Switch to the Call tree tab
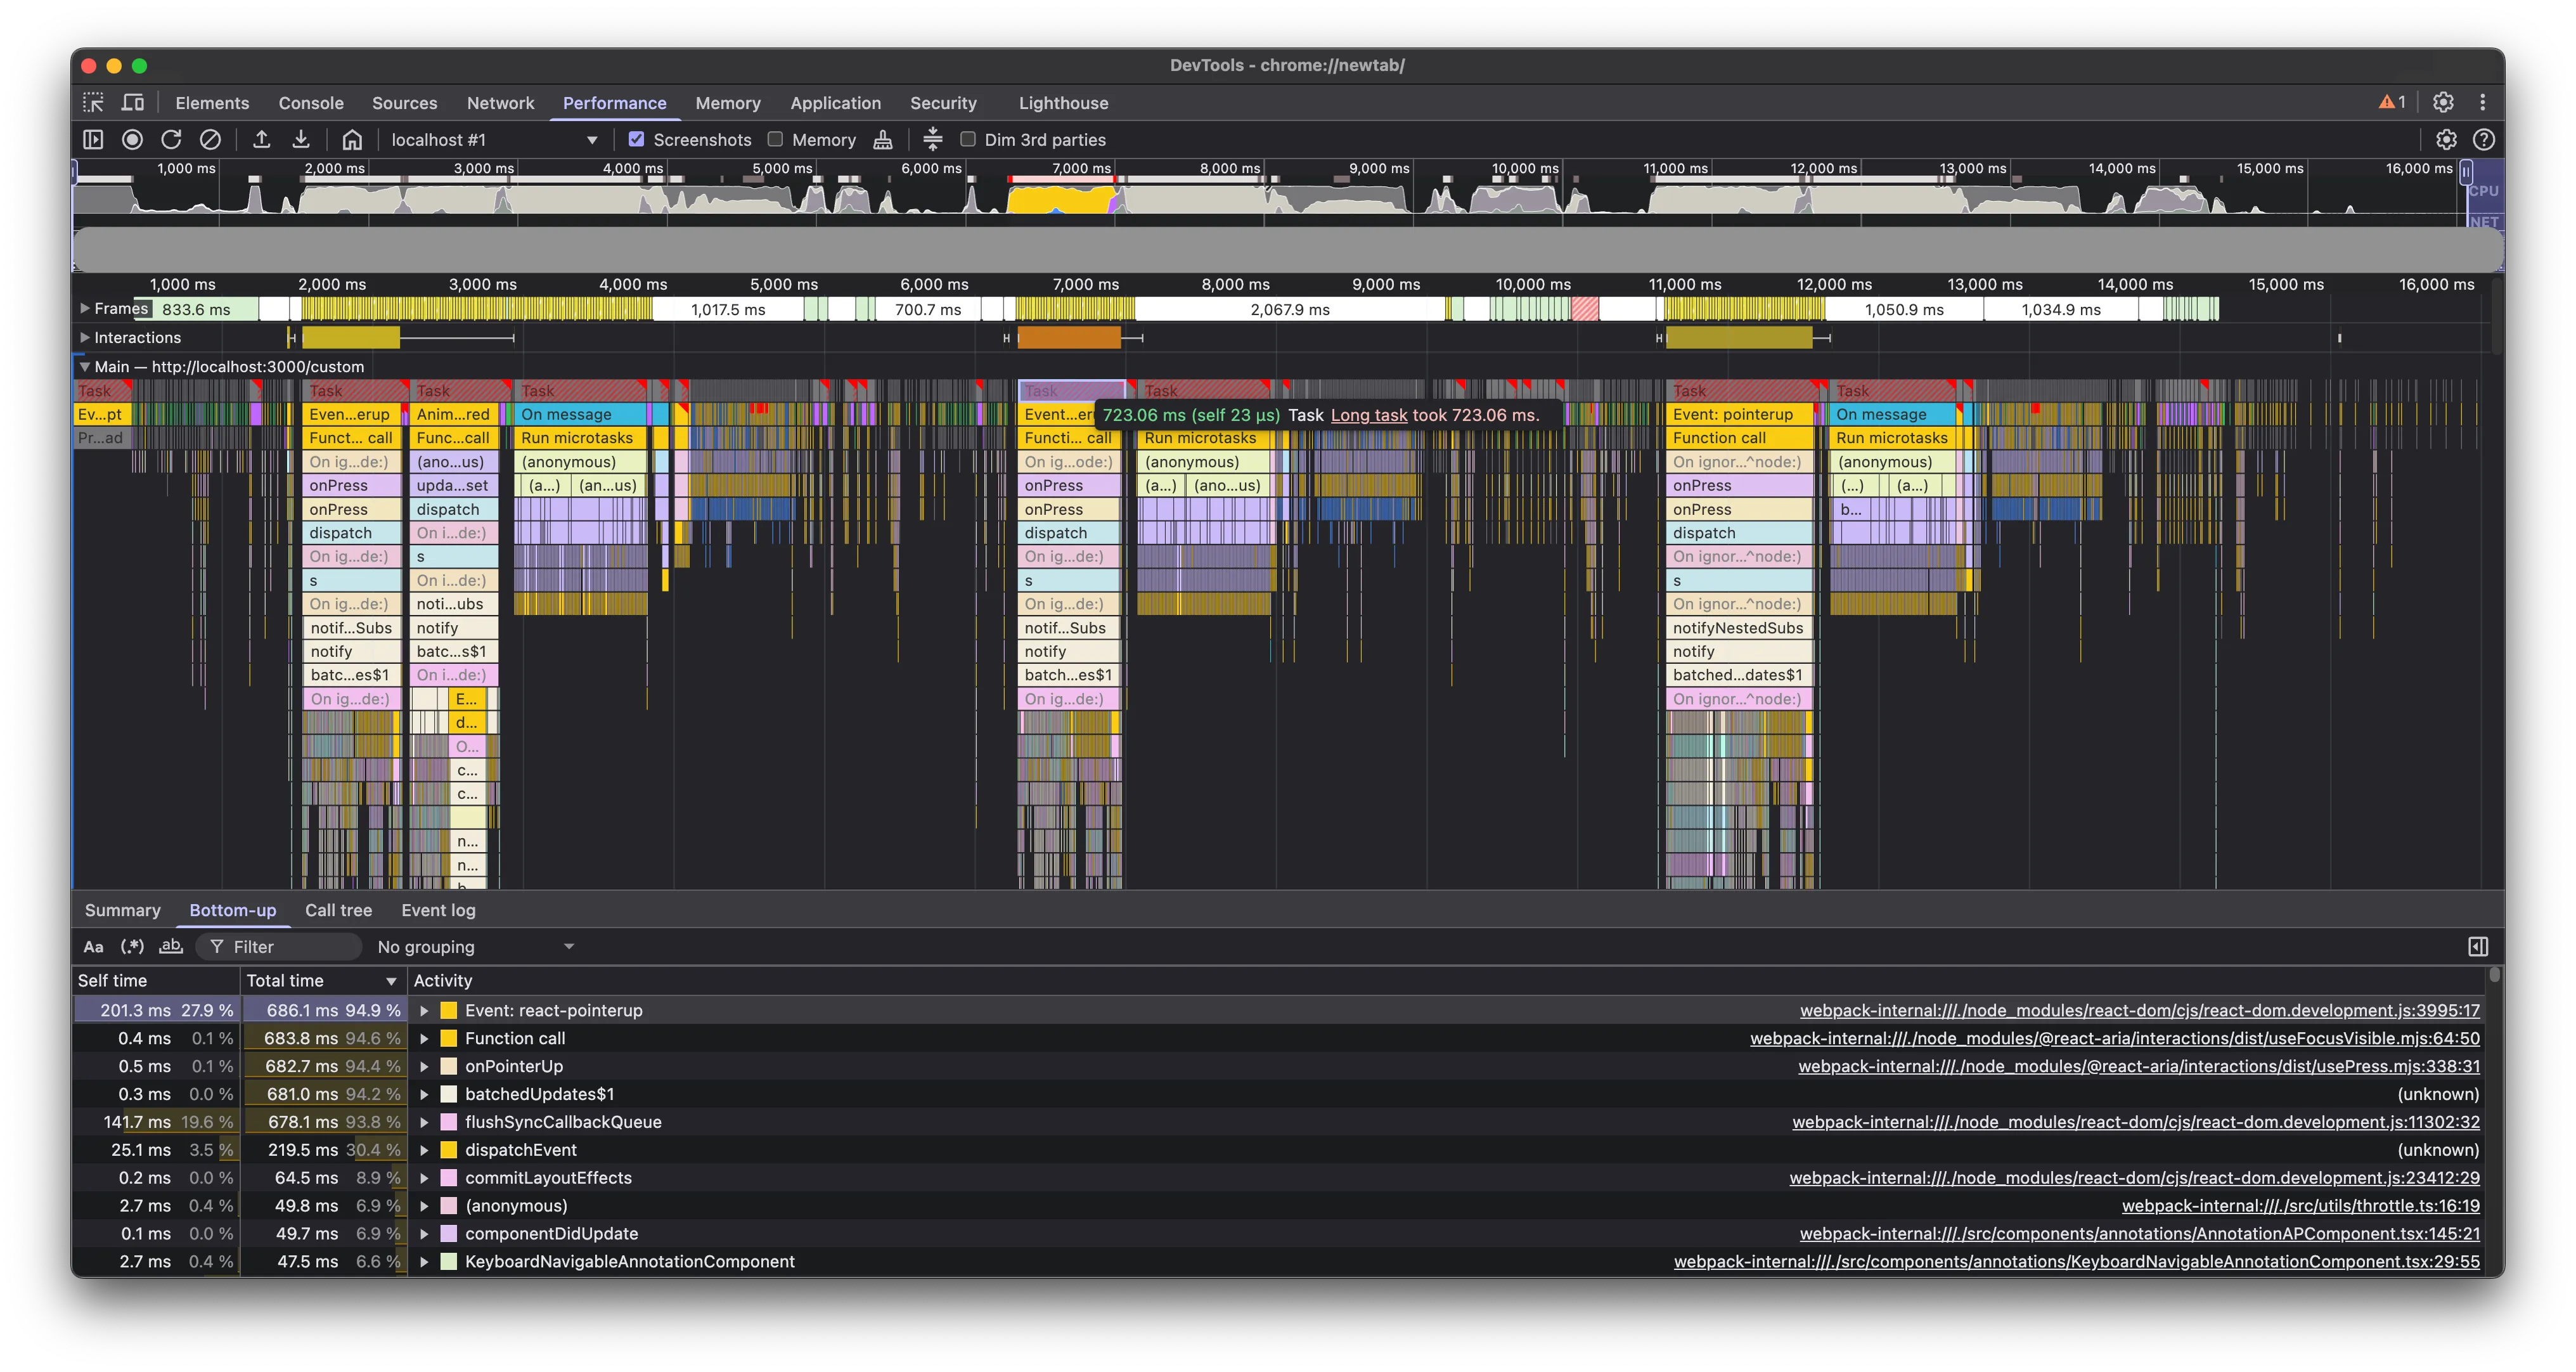This screenshot has height=1372, width=2576. coord(338,910)
